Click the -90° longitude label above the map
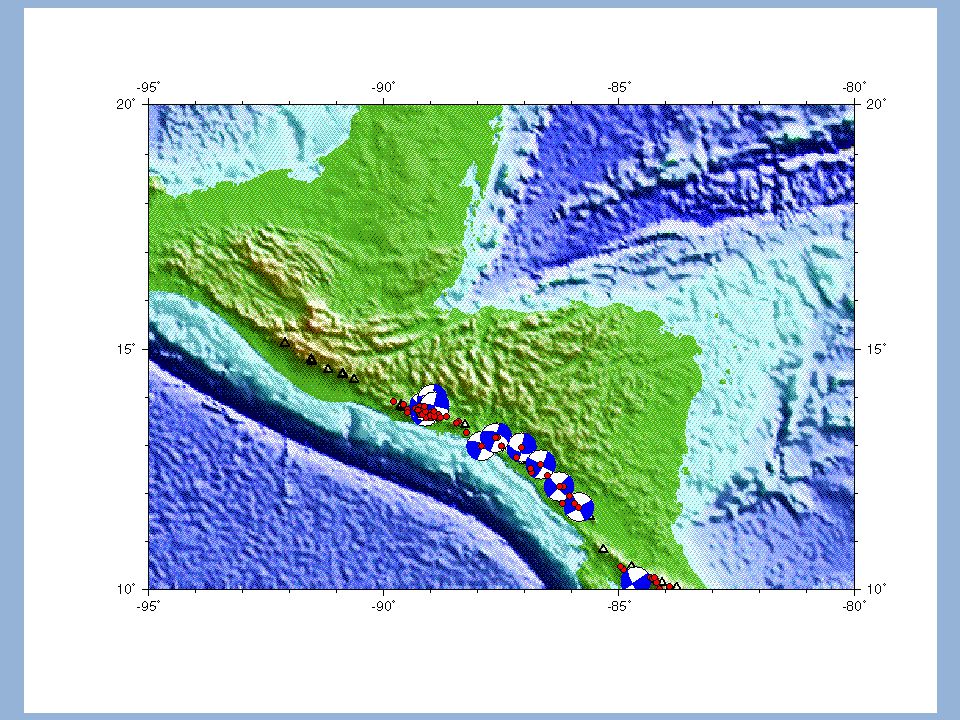960x720 pixels. coord(383,87)
